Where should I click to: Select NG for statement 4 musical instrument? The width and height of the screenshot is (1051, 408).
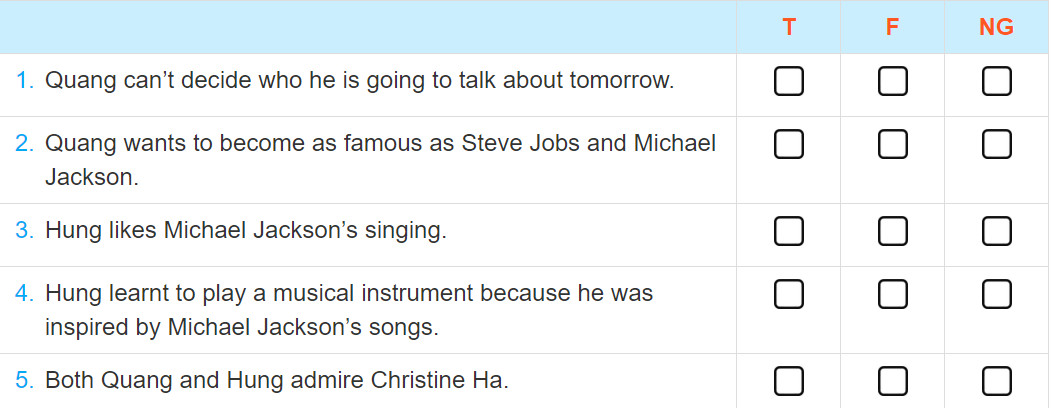pyautogui.click(x=996, y=294)
